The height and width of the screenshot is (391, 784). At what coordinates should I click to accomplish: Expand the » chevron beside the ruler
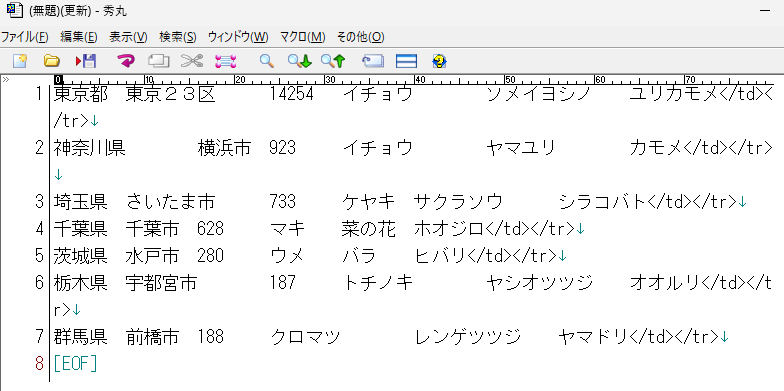click(6, 80)
